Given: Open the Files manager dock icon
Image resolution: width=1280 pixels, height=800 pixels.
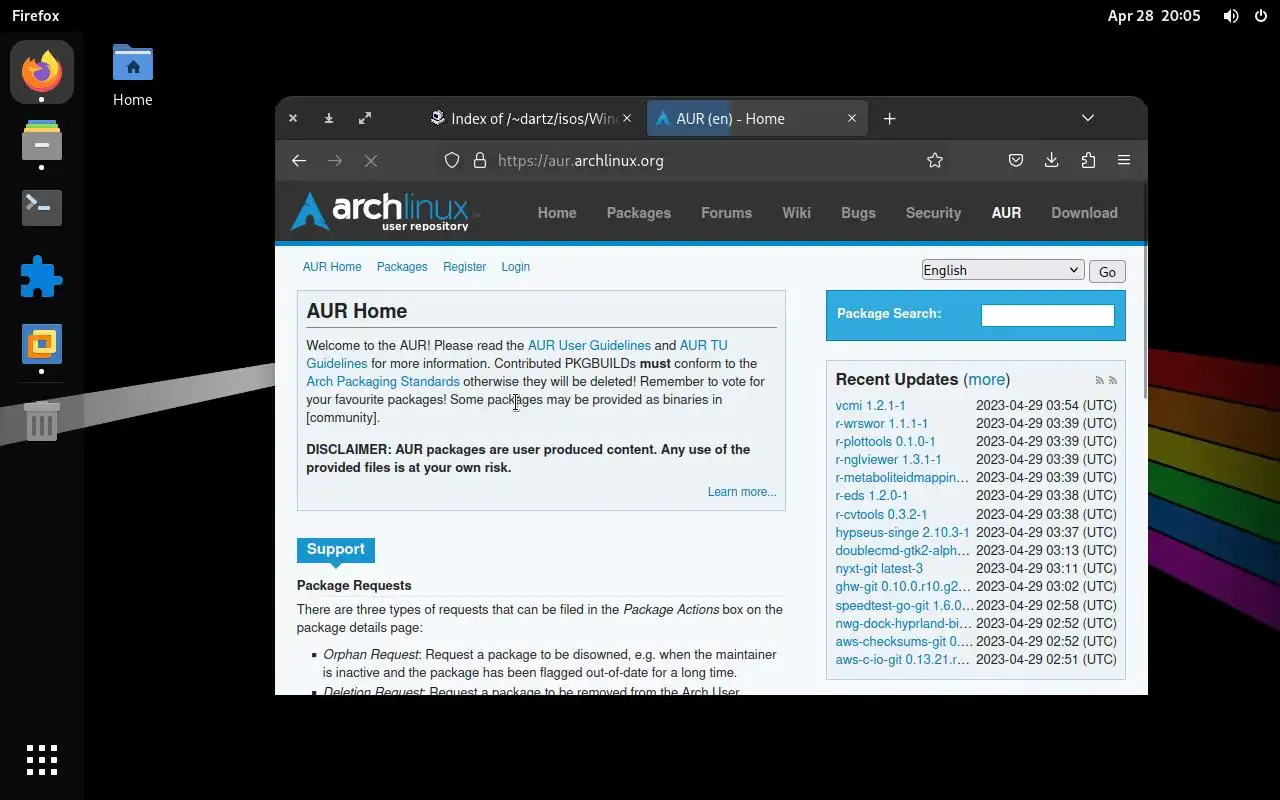Looking at the screenshot, I should coord(42,141).
